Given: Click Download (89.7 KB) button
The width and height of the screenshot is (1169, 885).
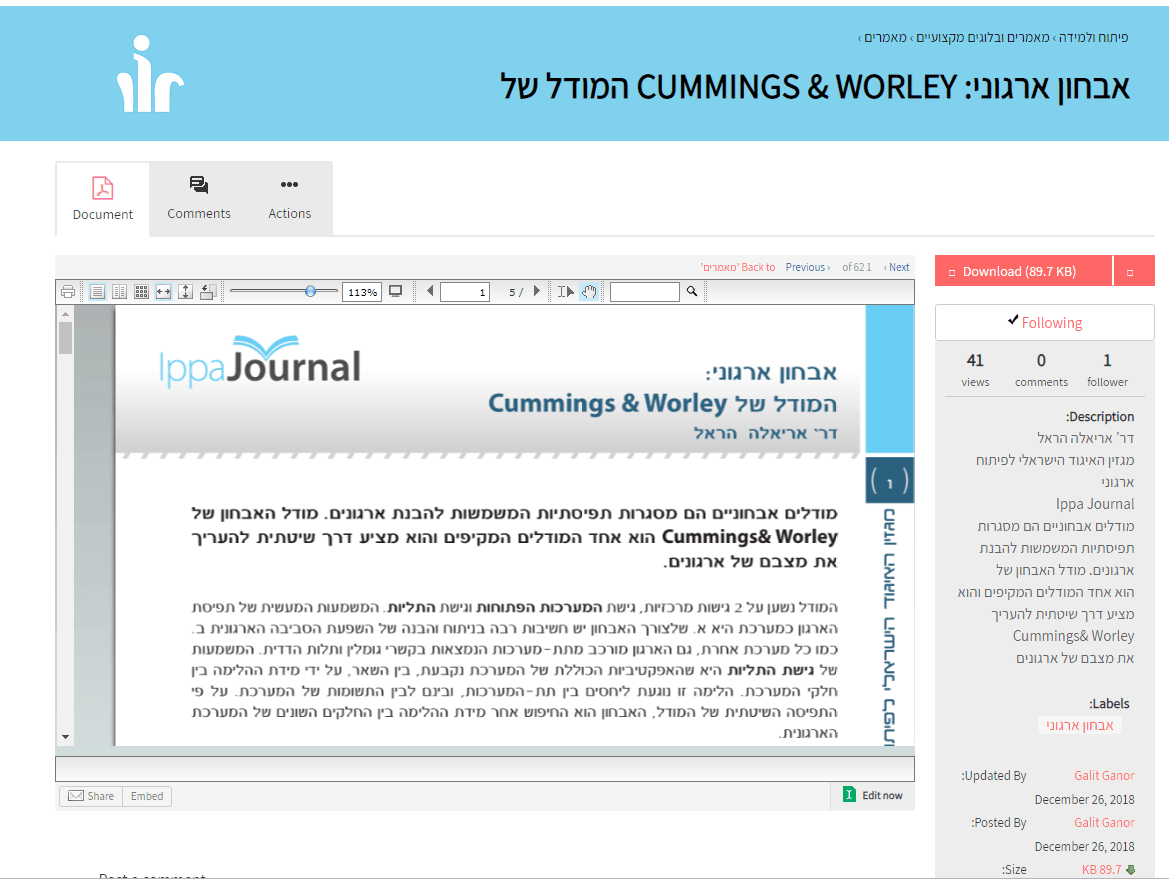Looking at the screenshot, I should 1023,271.
